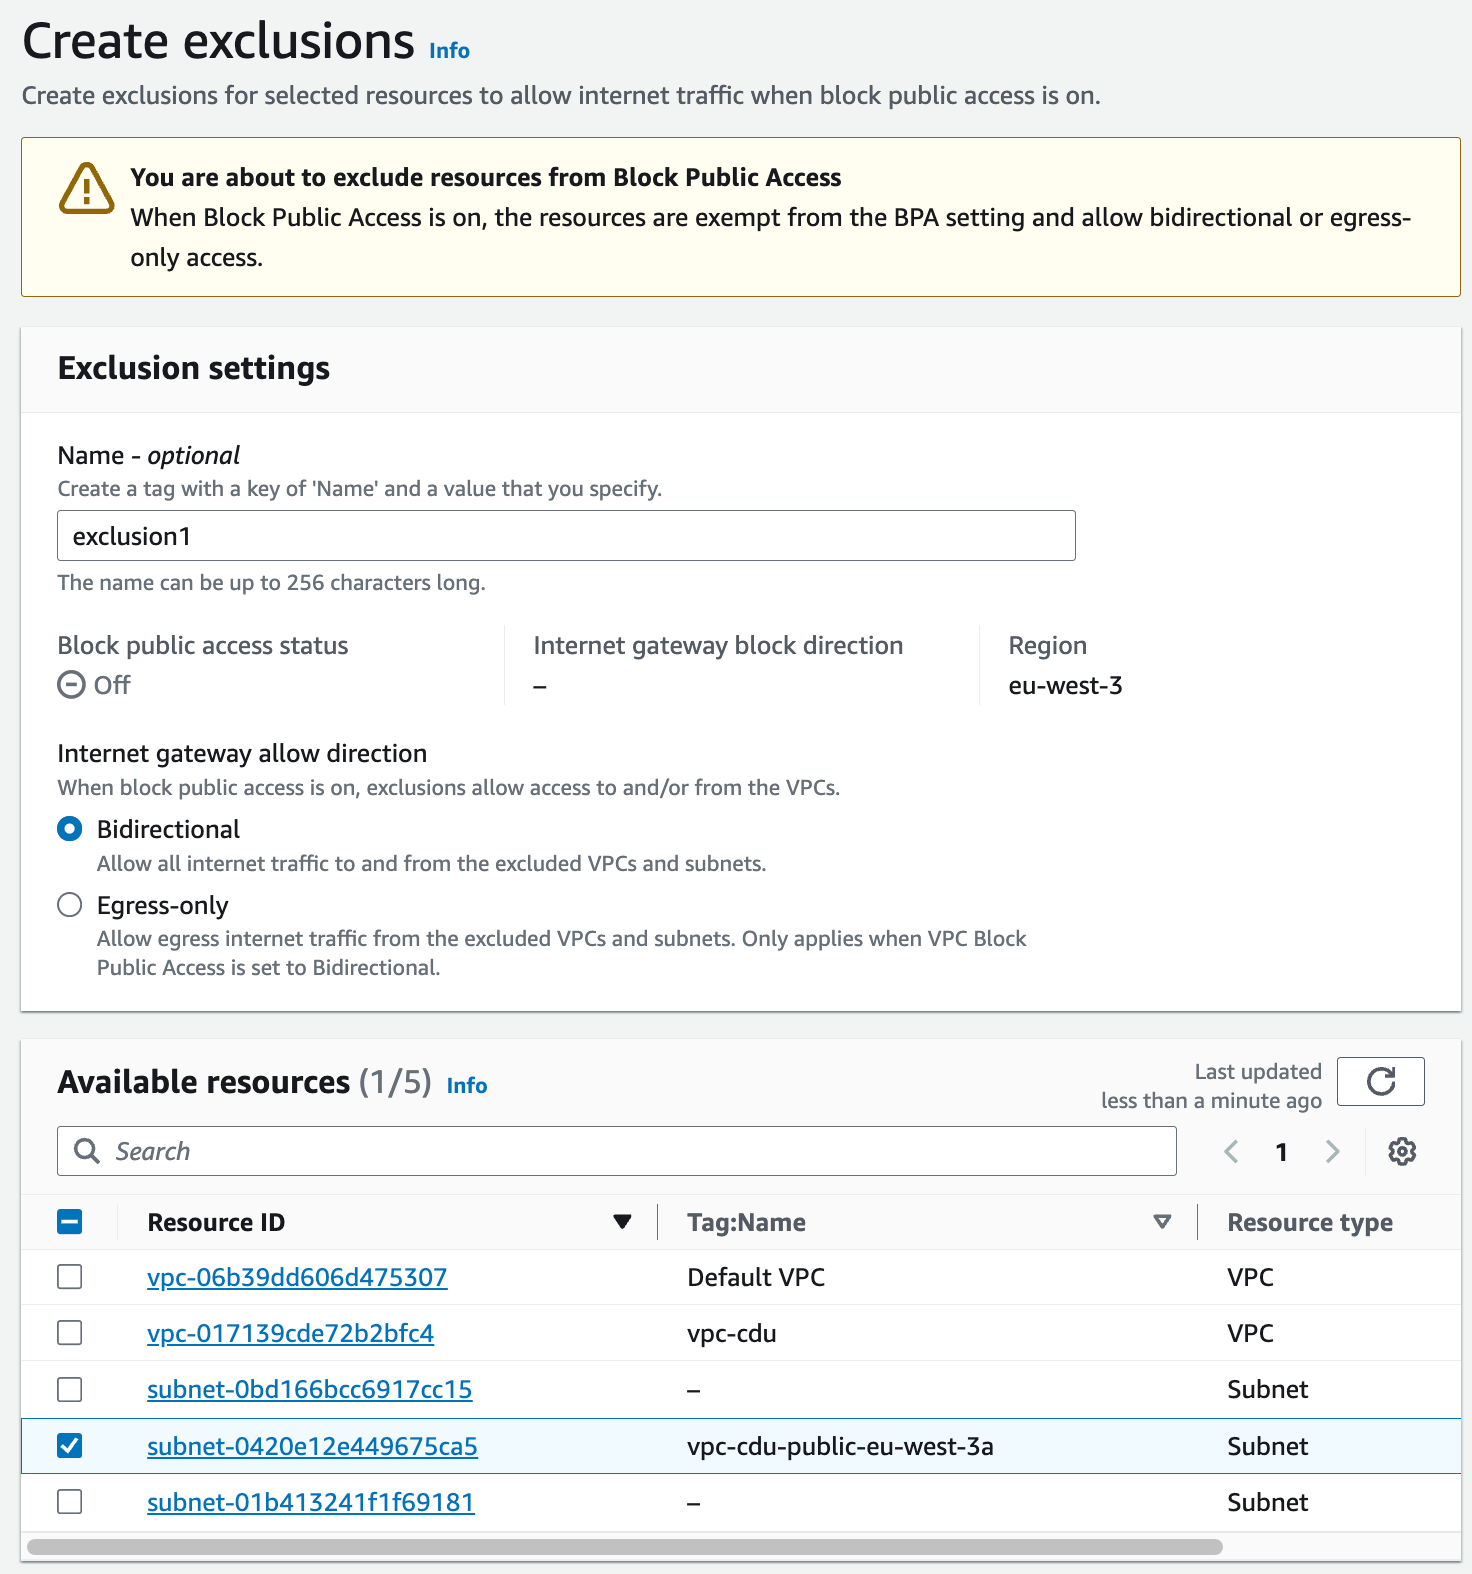Open vpc-06b39dd606d475307 resource link
1472x1574 pixels.
(297, 1277)
